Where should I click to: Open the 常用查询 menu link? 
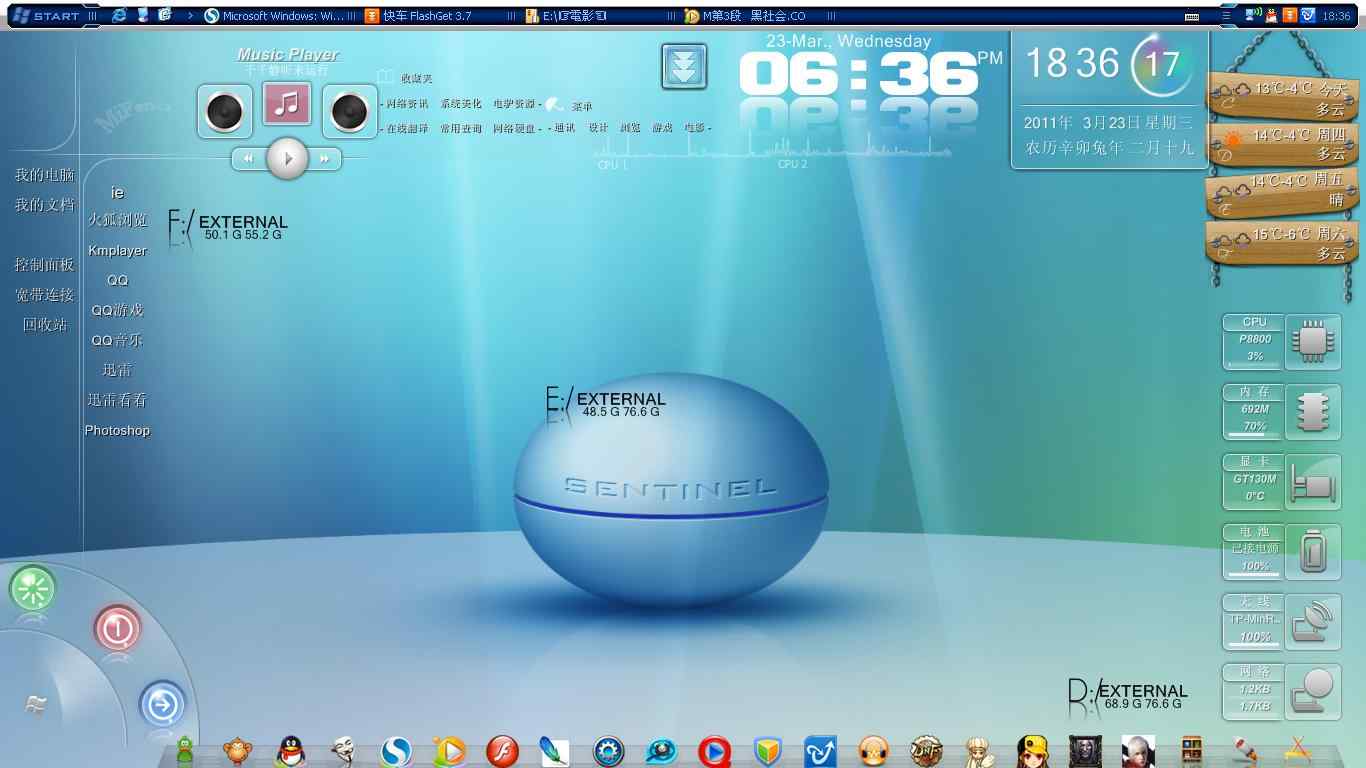(461, 128)
